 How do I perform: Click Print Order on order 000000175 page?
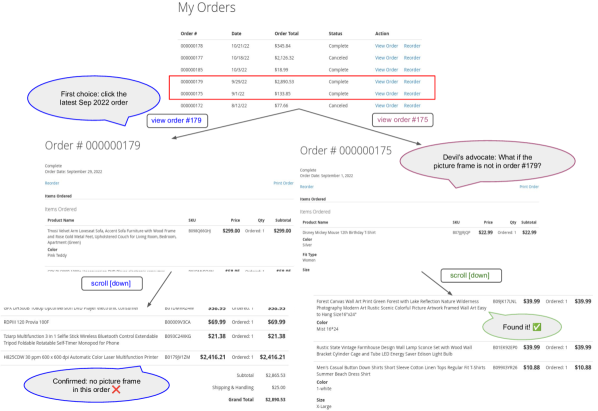pyautogui.click(x=529, y=187)
